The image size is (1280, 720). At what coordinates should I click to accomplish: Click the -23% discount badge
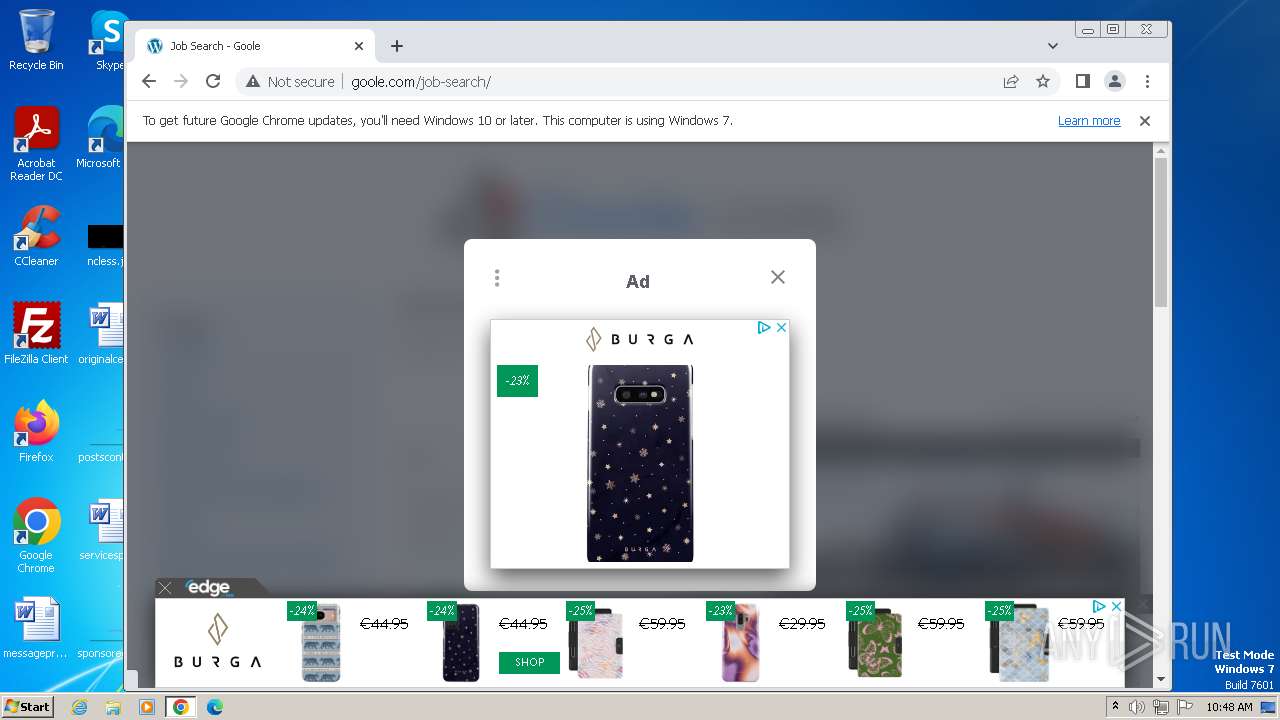[517, 381]
